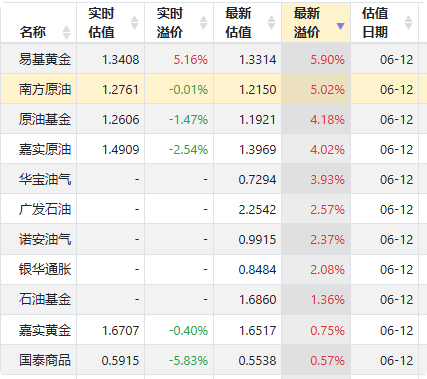The height and width of the screenshot is (379, 427).
Task: Sort by 估值日期 column arrows
Action: pyautogui.click(x=409, y=23)
